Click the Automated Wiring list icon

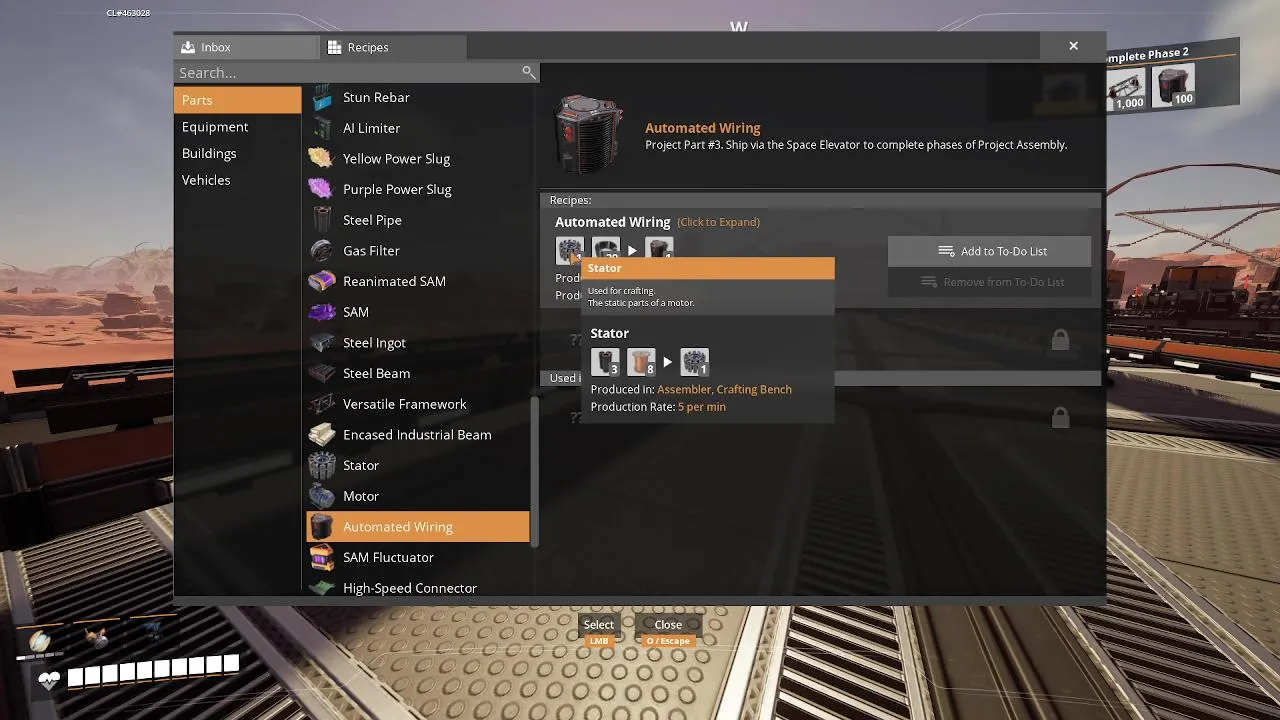pyautogui.click(x=321, y=527)
